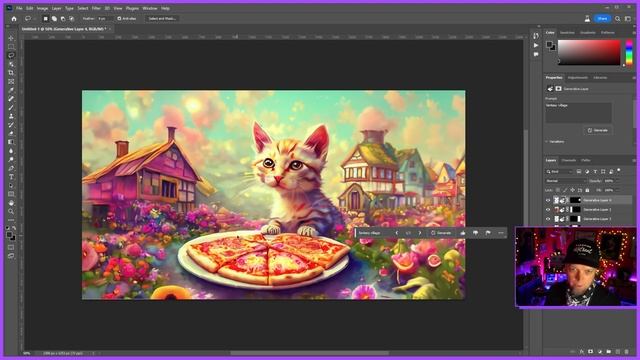This screenshot has height=360, width=640.
Task: Show next variation in taskbar
Action: pyautogui.click(x=420, y=233)
